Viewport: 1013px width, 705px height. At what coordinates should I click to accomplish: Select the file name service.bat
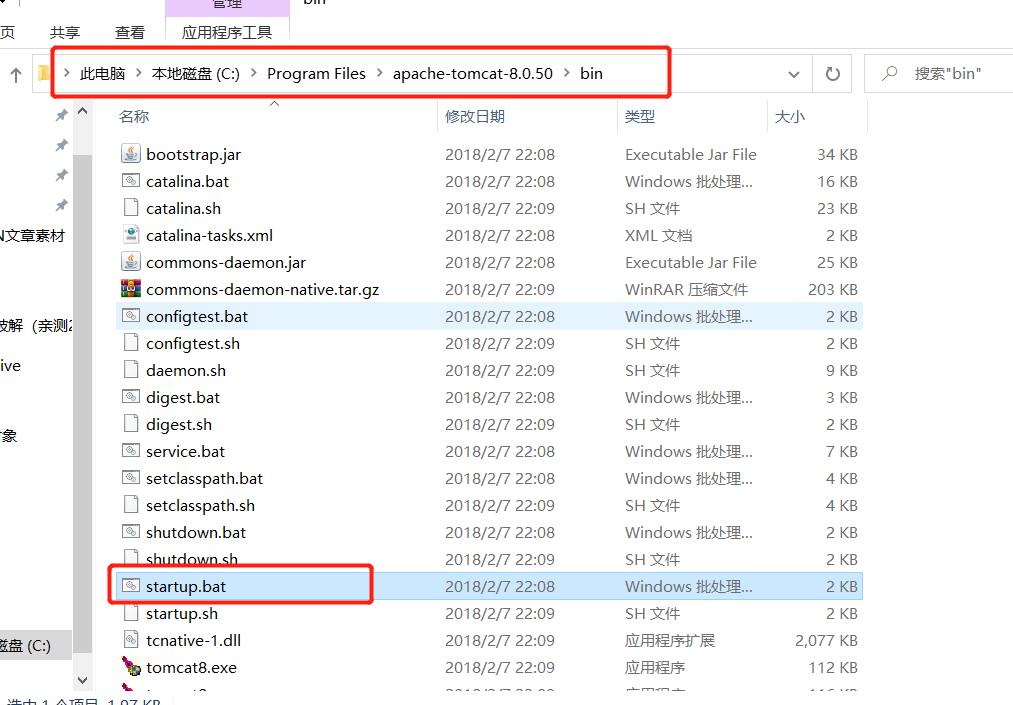tap(185, 452)
